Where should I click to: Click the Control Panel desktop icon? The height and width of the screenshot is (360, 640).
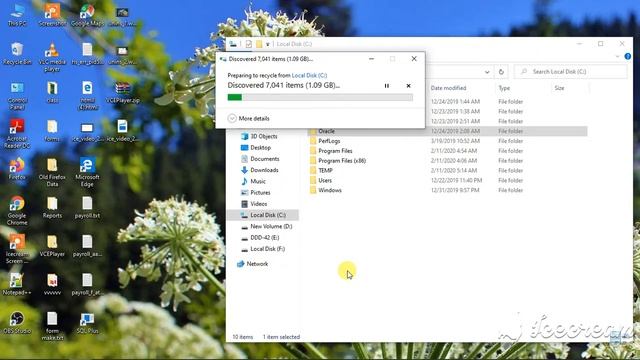pyautogui.click(x=17, y=96)
